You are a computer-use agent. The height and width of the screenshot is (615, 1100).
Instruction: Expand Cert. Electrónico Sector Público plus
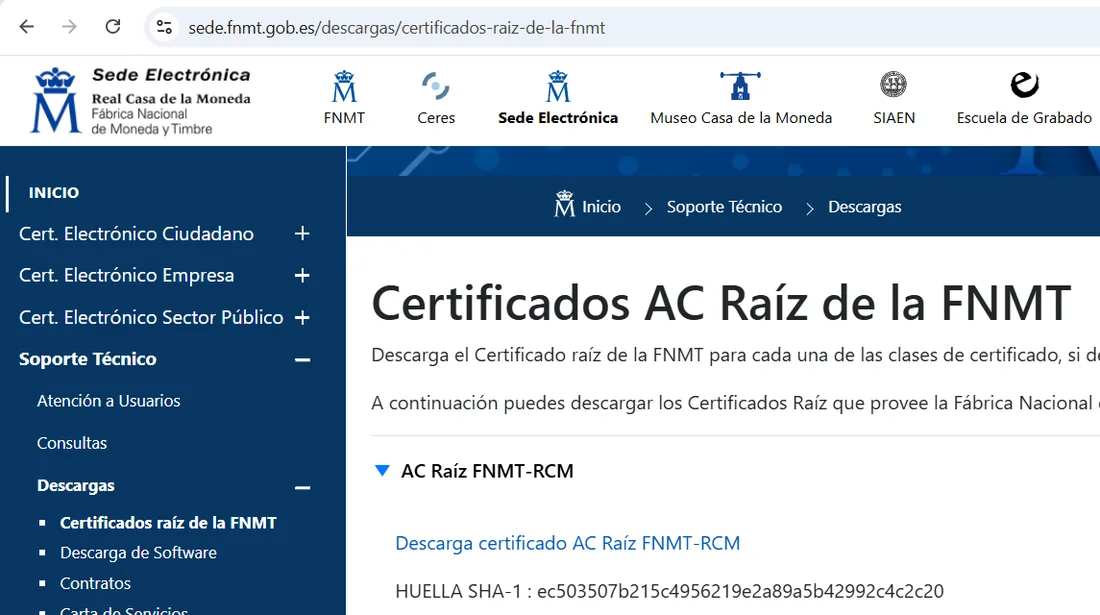pos(302,318)
